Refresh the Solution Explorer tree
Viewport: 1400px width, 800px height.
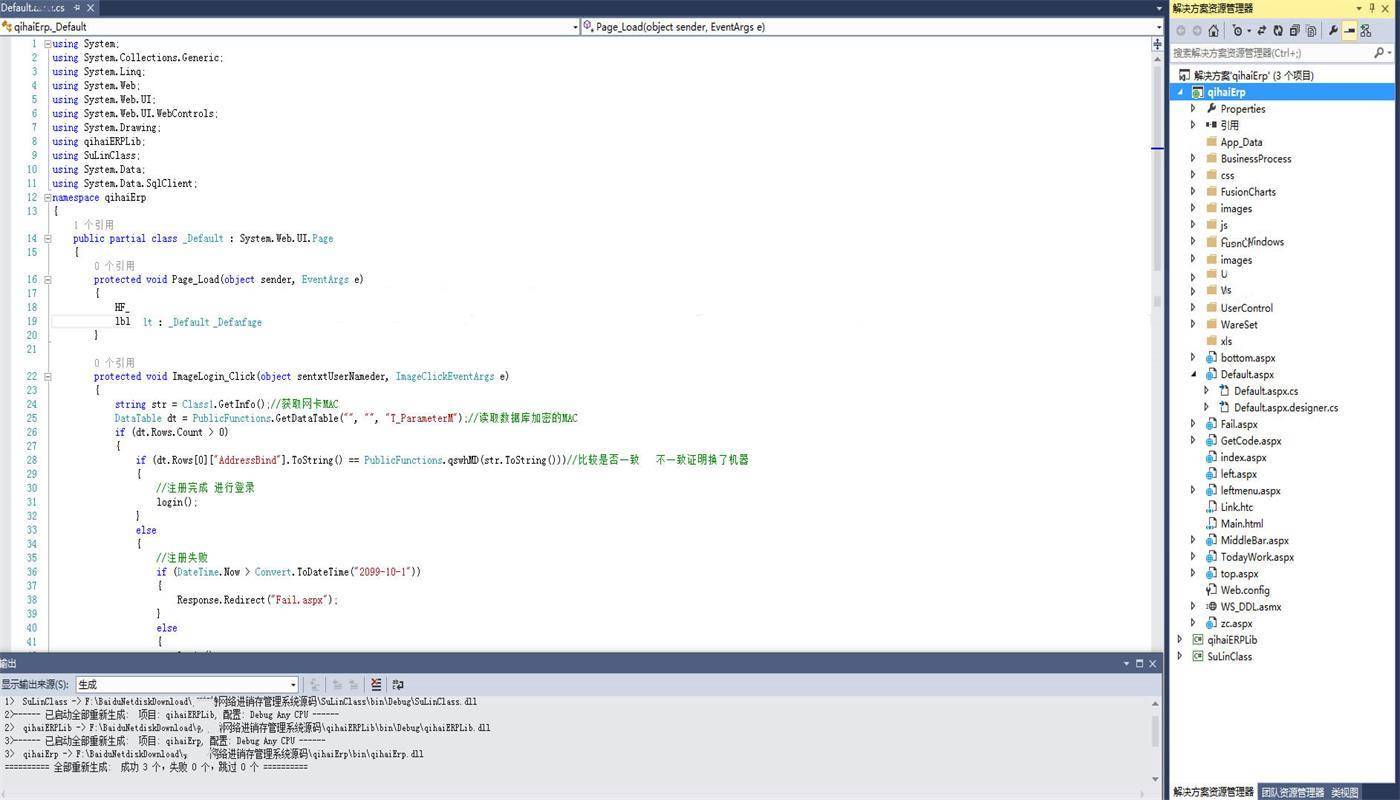(1278, 31)
